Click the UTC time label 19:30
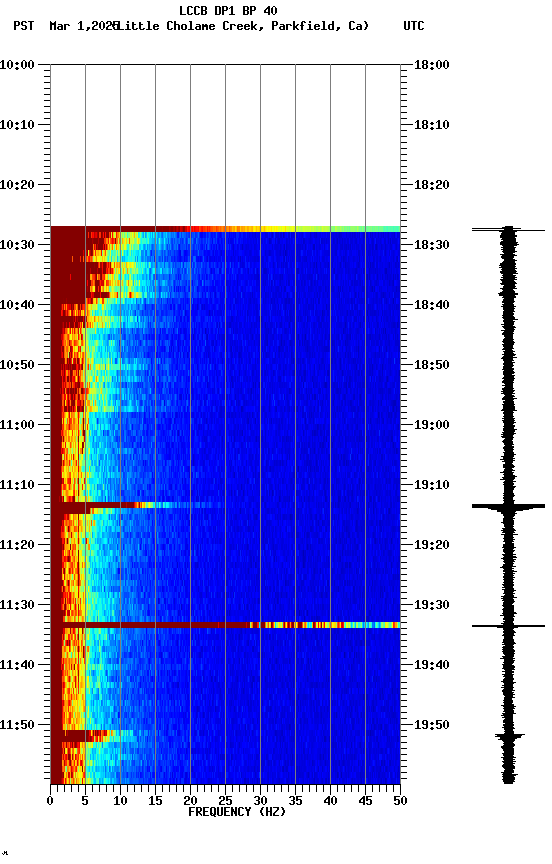The image size is (552, 864). coord(432,605)
